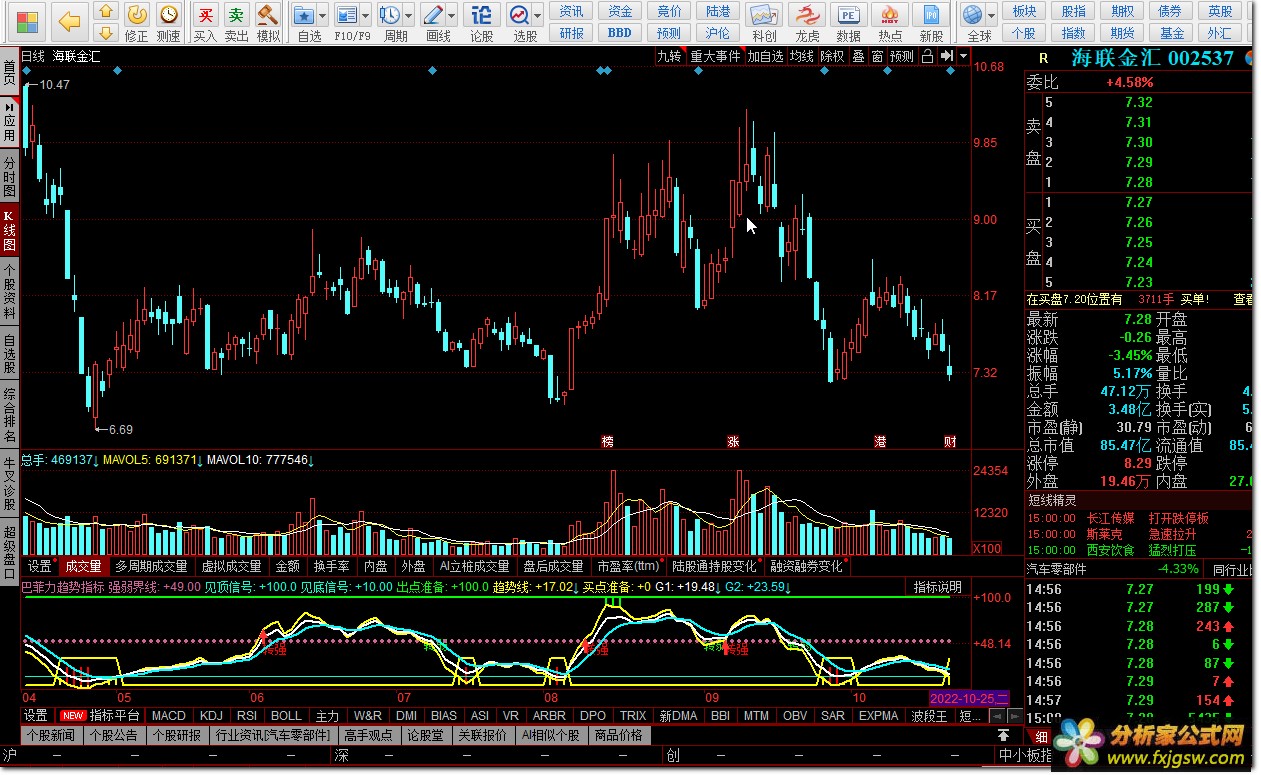Select the KDJ indicator tab
Image resolution: width=1261 pixels, height=775 pixels.
click(x=211, y=716)
